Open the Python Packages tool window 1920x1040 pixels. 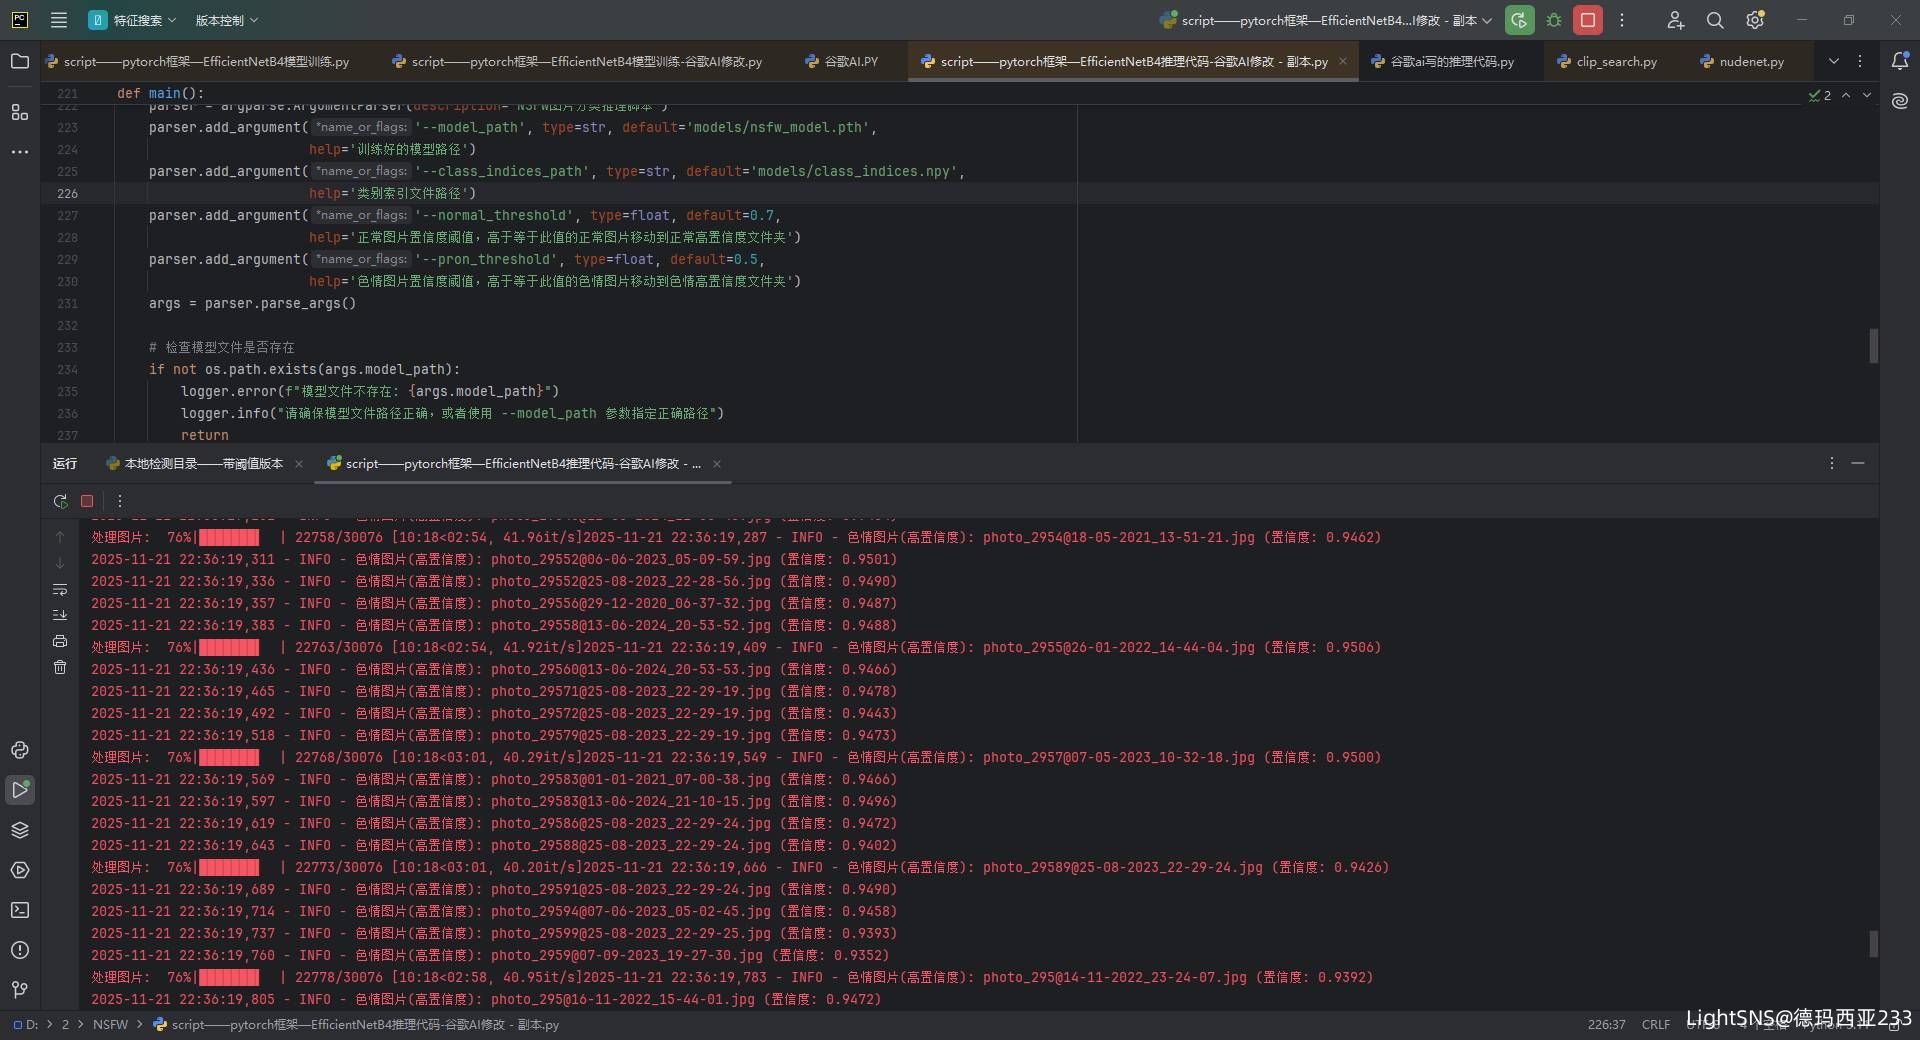19,830
